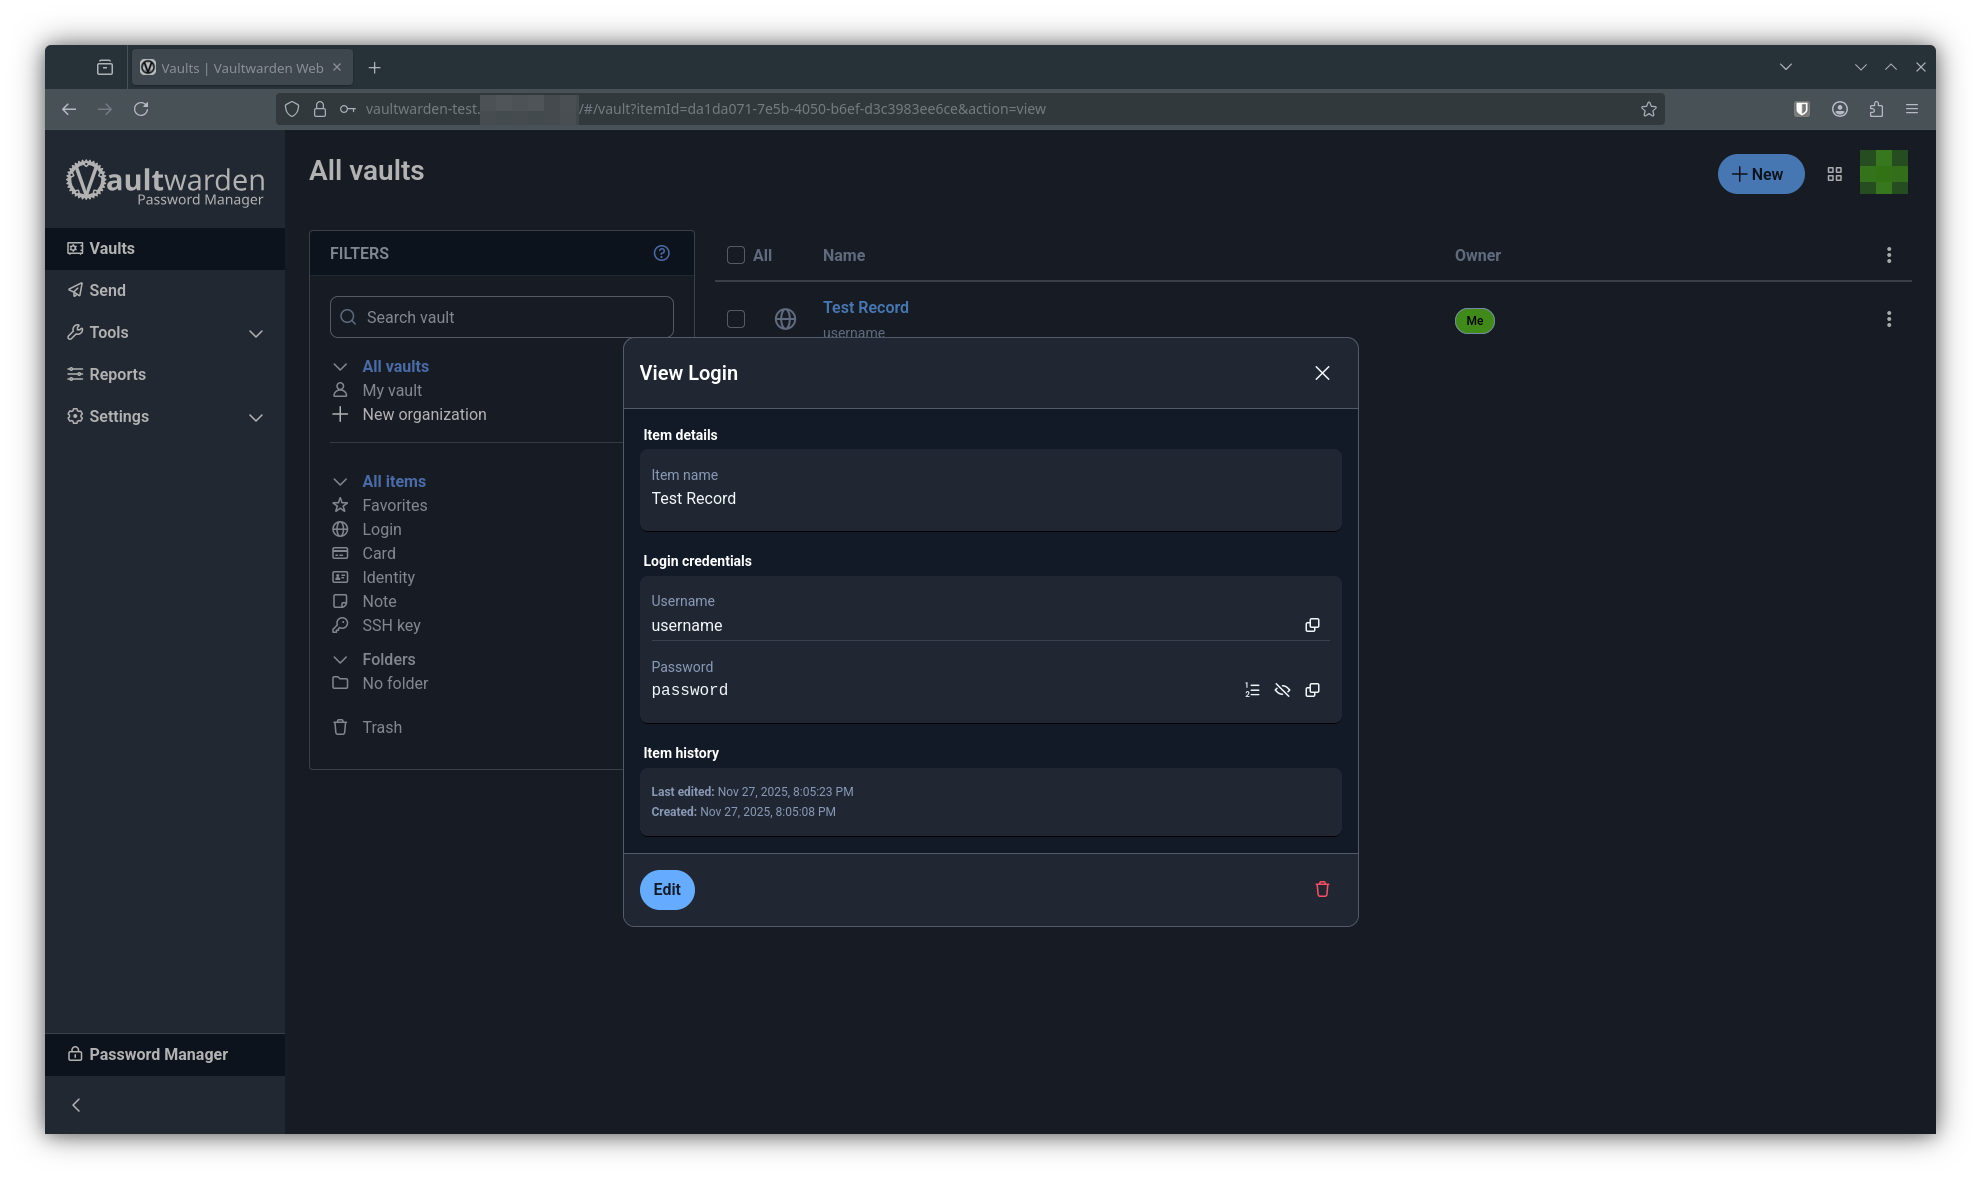Viewport: 1981px width, 1179px height.
Task: Copy the password value
Action: (1312, 690)
